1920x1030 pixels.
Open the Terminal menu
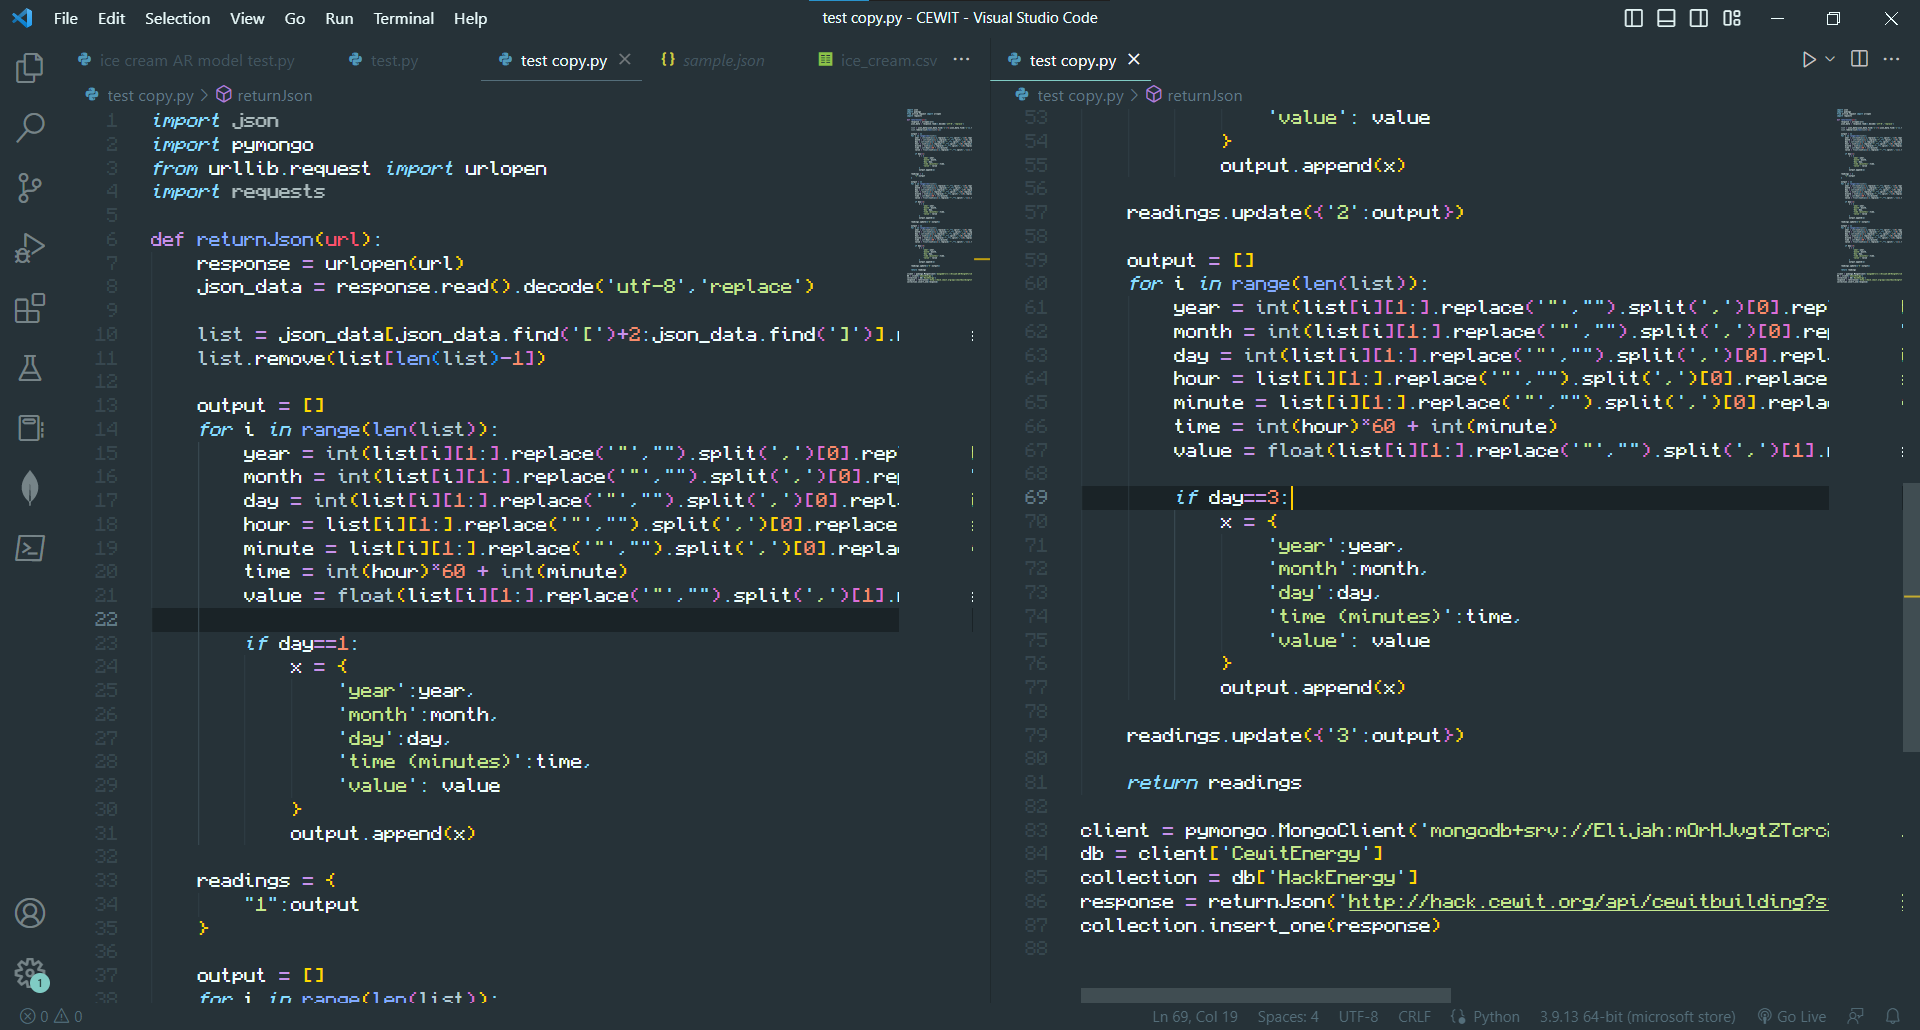pyautogui.click(x=404, y=18)
